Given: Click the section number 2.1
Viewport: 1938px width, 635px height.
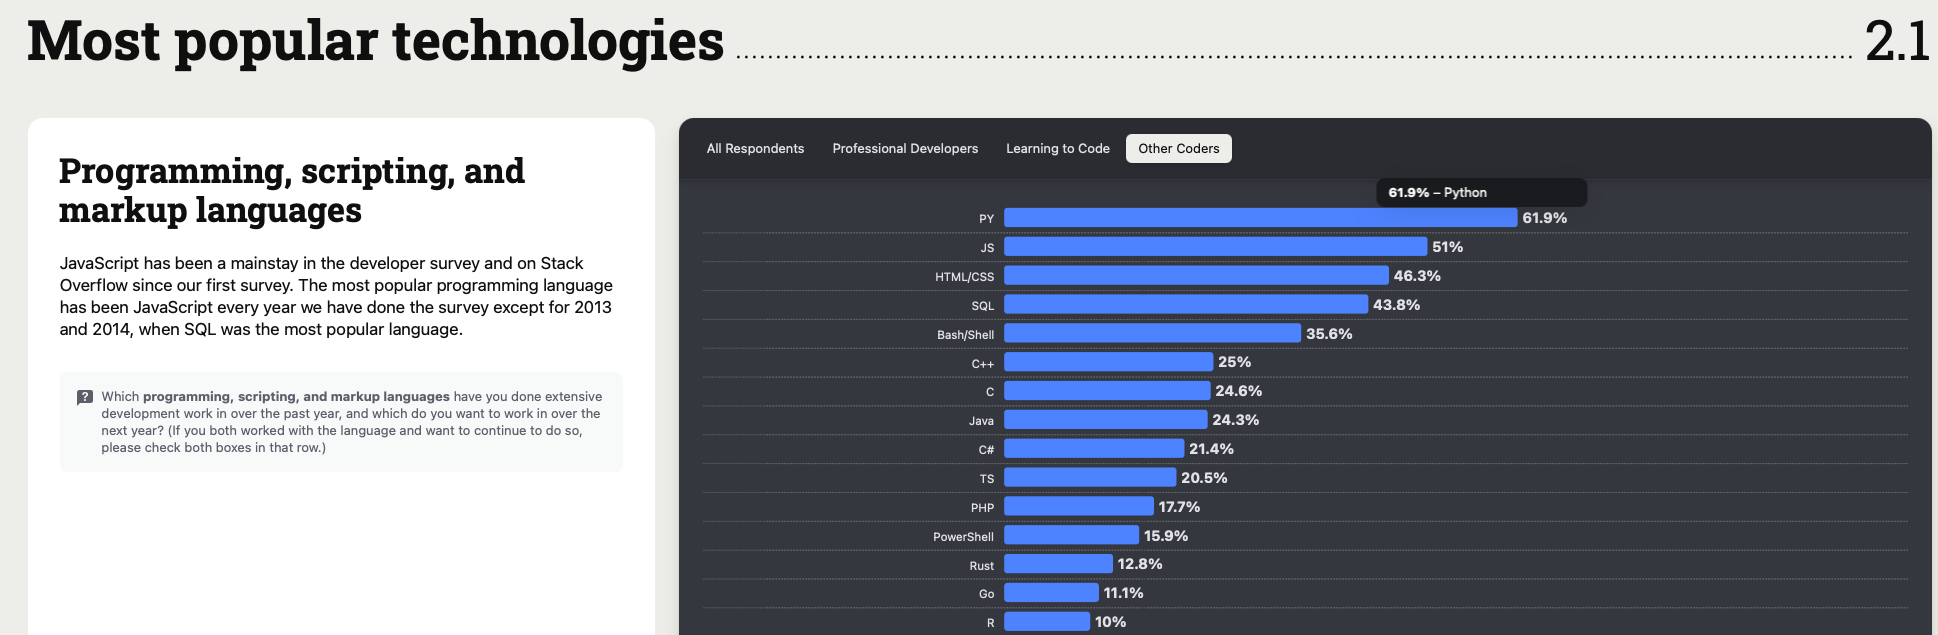Looking at the screenshot, I should coord(1896,41).
